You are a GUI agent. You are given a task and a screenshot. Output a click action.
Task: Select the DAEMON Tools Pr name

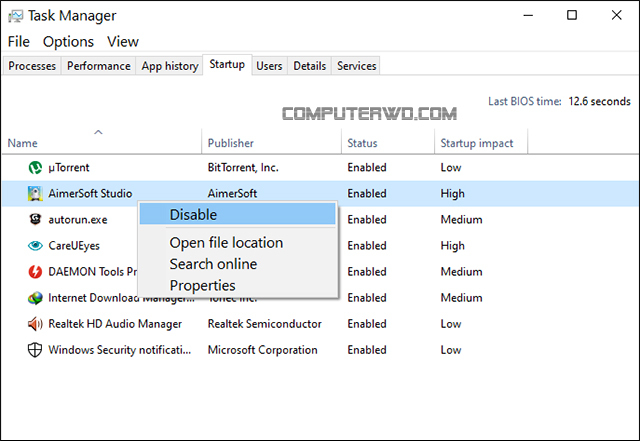point(93,272)
